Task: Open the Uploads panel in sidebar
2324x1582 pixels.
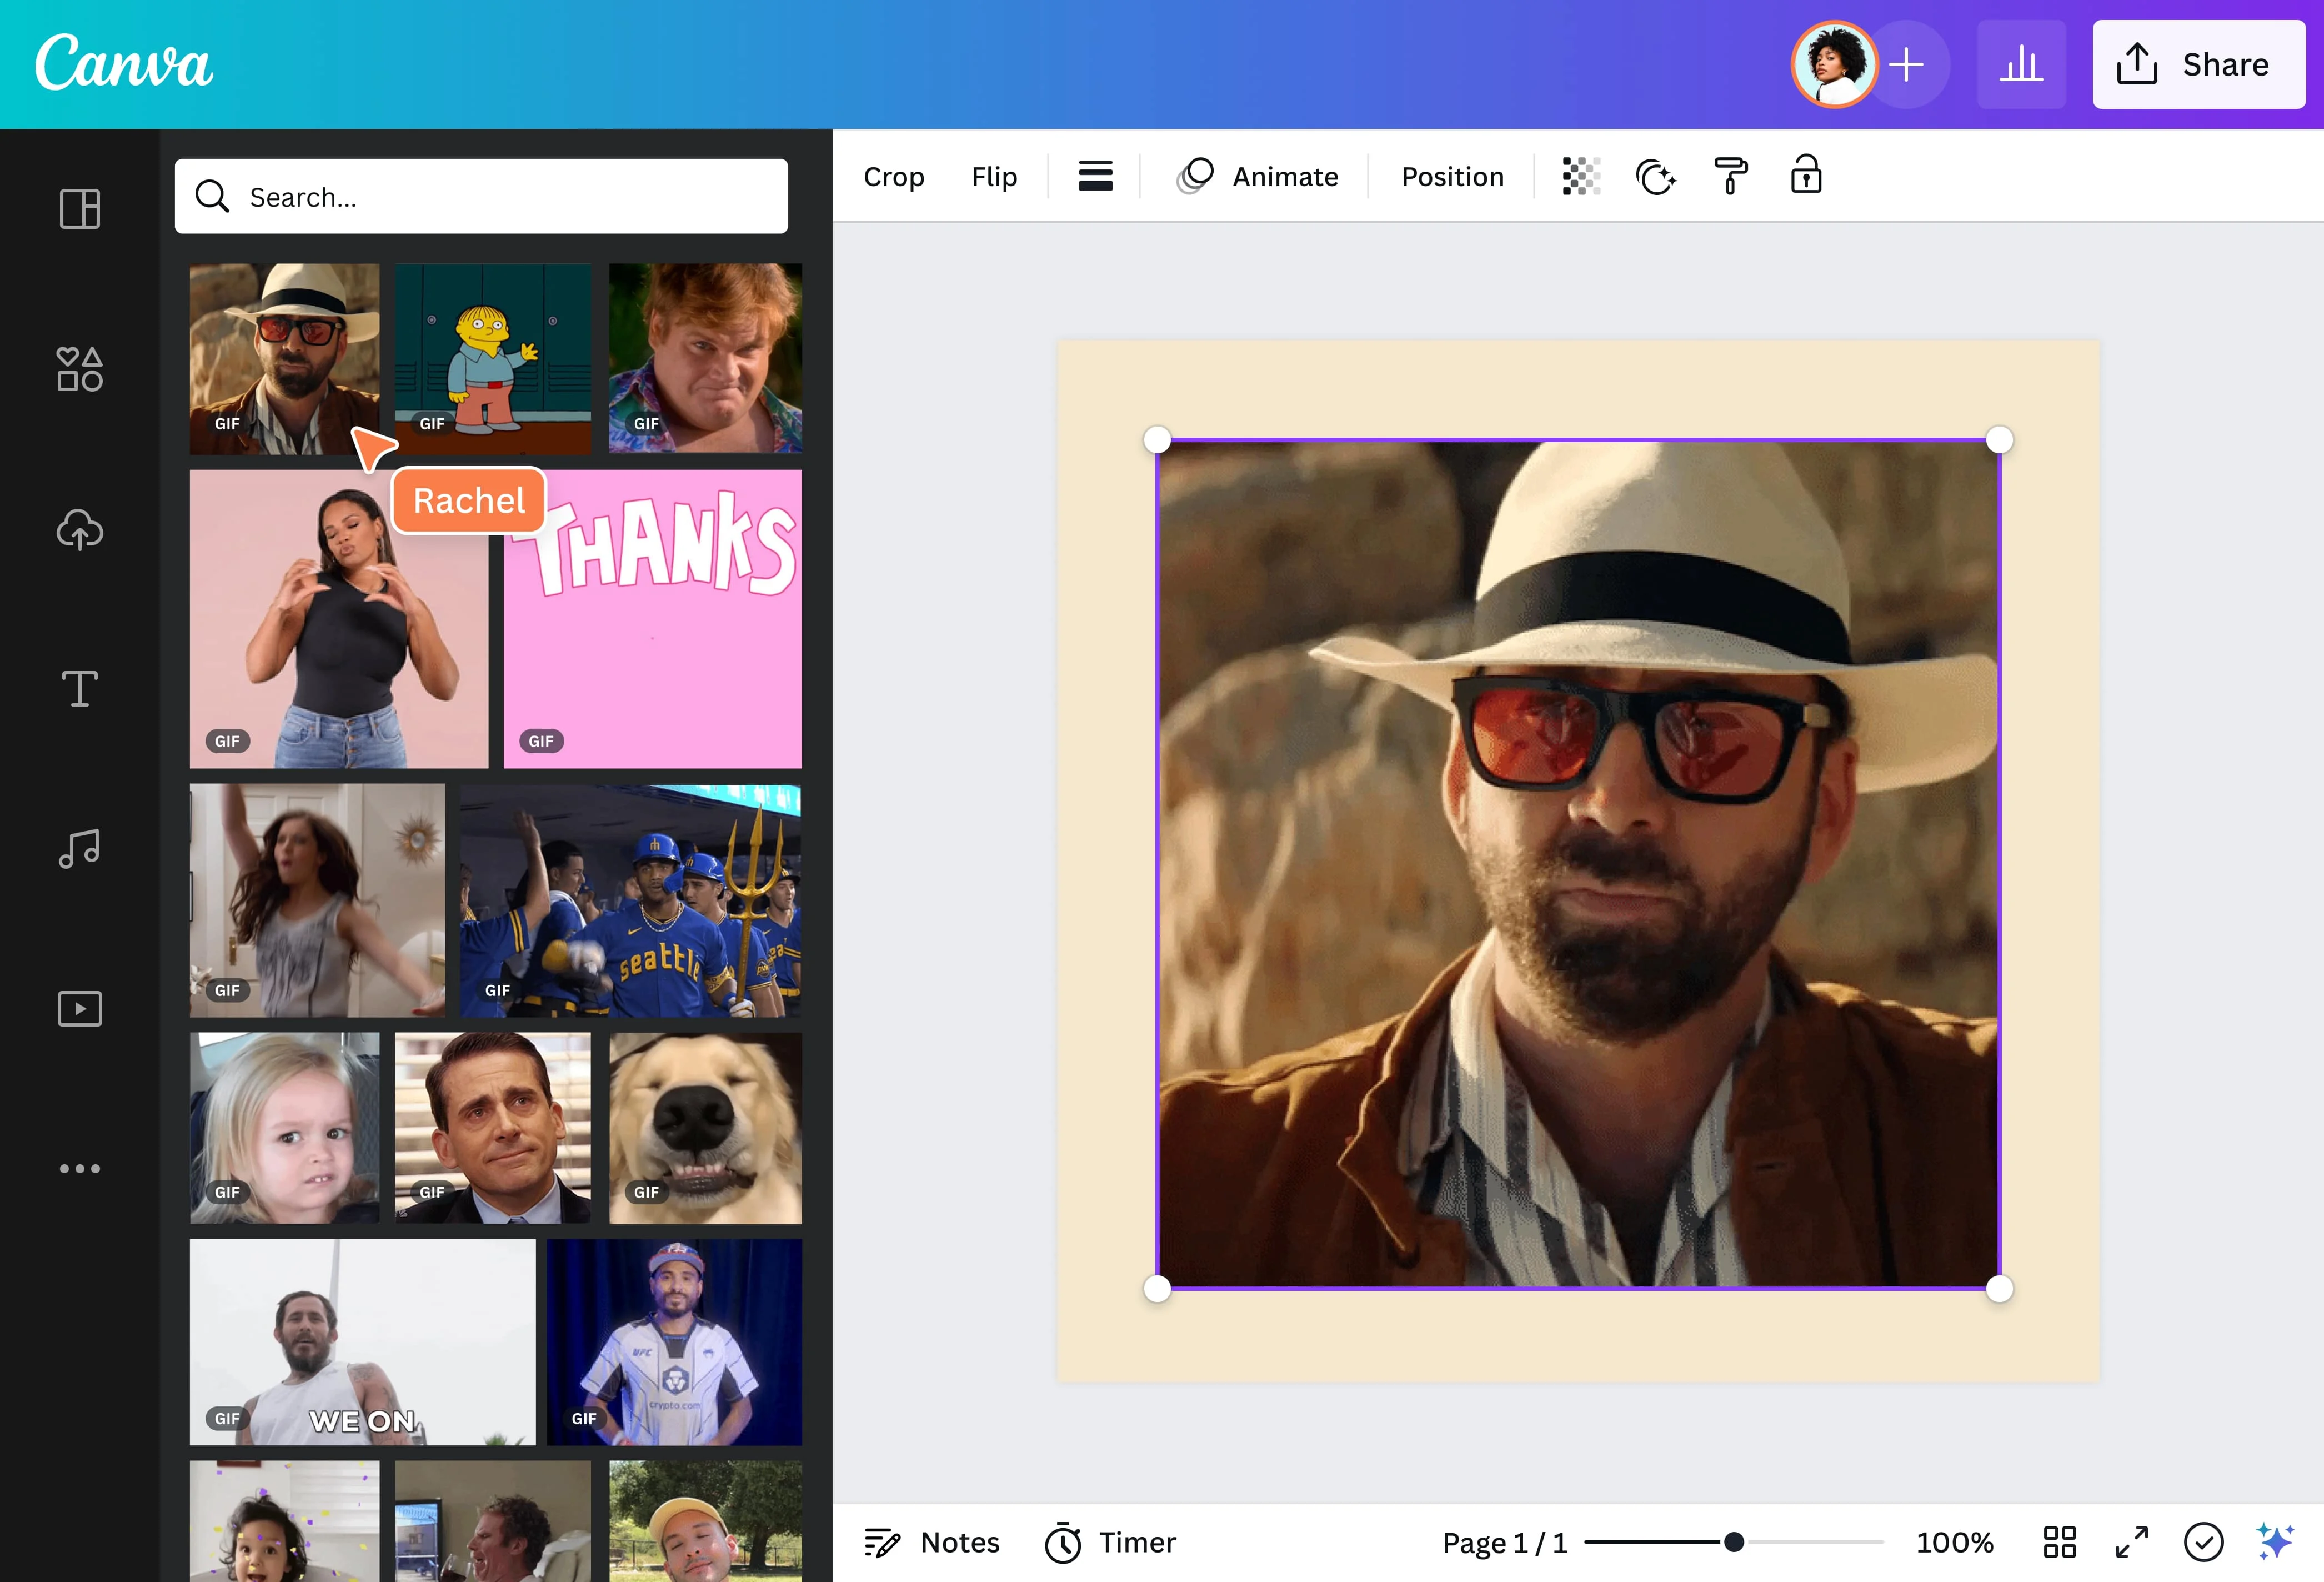Action: pyautogui.click(x=79, y=530)
